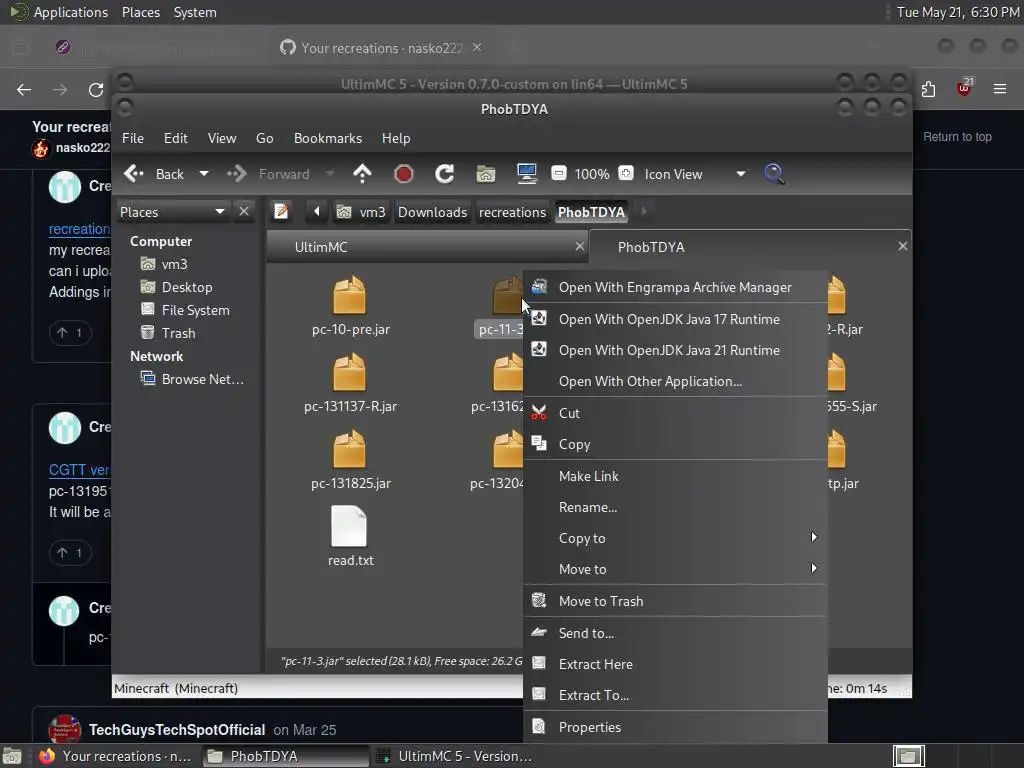Select Extract Here
This screenshot has width=1024, height=768.
pos(675,664)
